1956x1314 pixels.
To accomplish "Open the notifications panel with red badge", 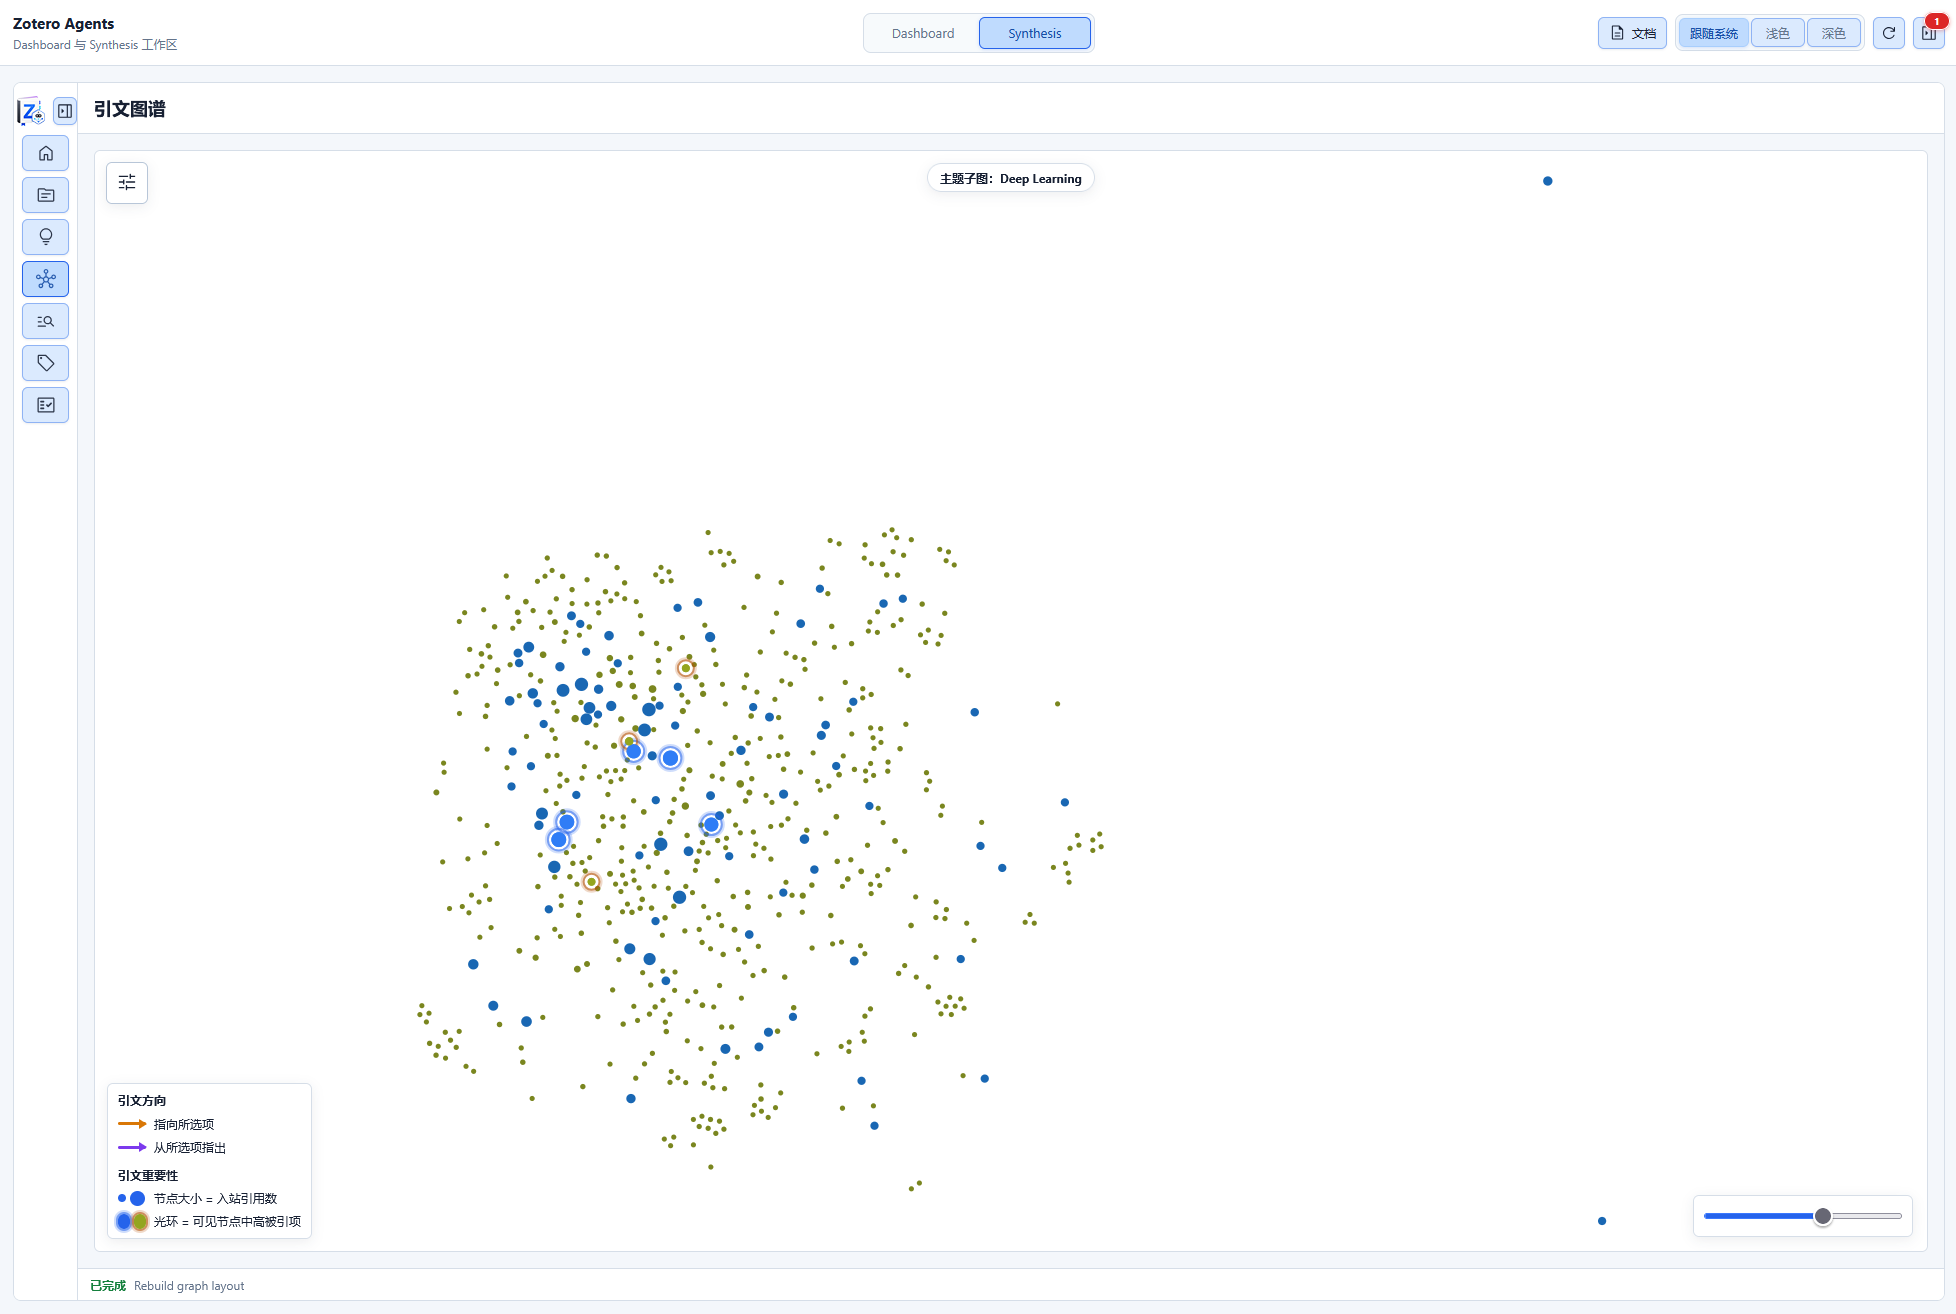I will [1929, 33].
